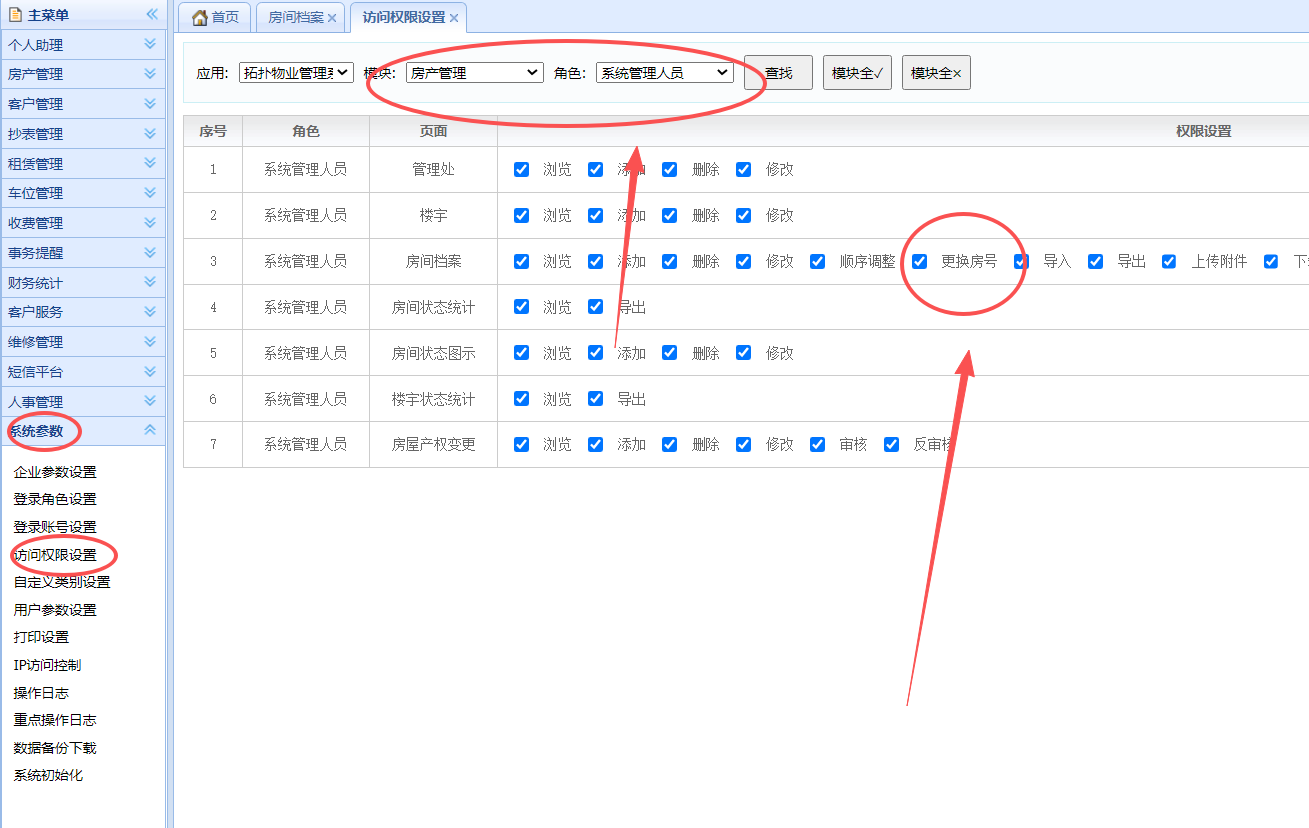Open 自定义类别设置 in the sidebar
Image resolution: width=1309 pixels, height=828 pixels.
(62, 582)
